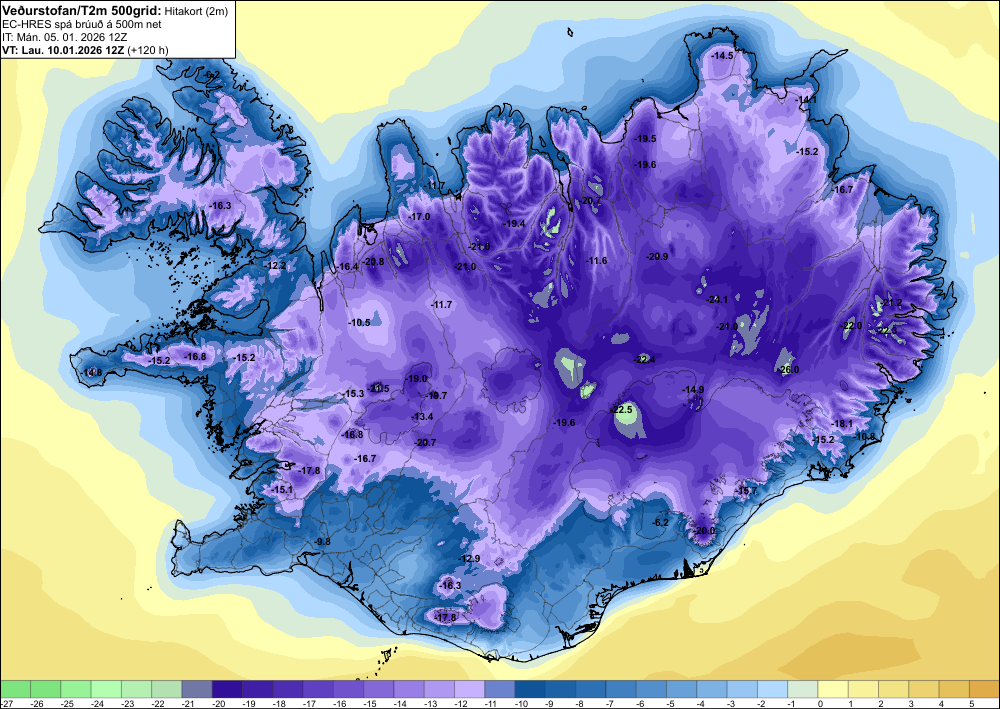This screenshot has width=1000, height=709.
Task: Click the -15.7 temperature value
Action: pos(746,490)
